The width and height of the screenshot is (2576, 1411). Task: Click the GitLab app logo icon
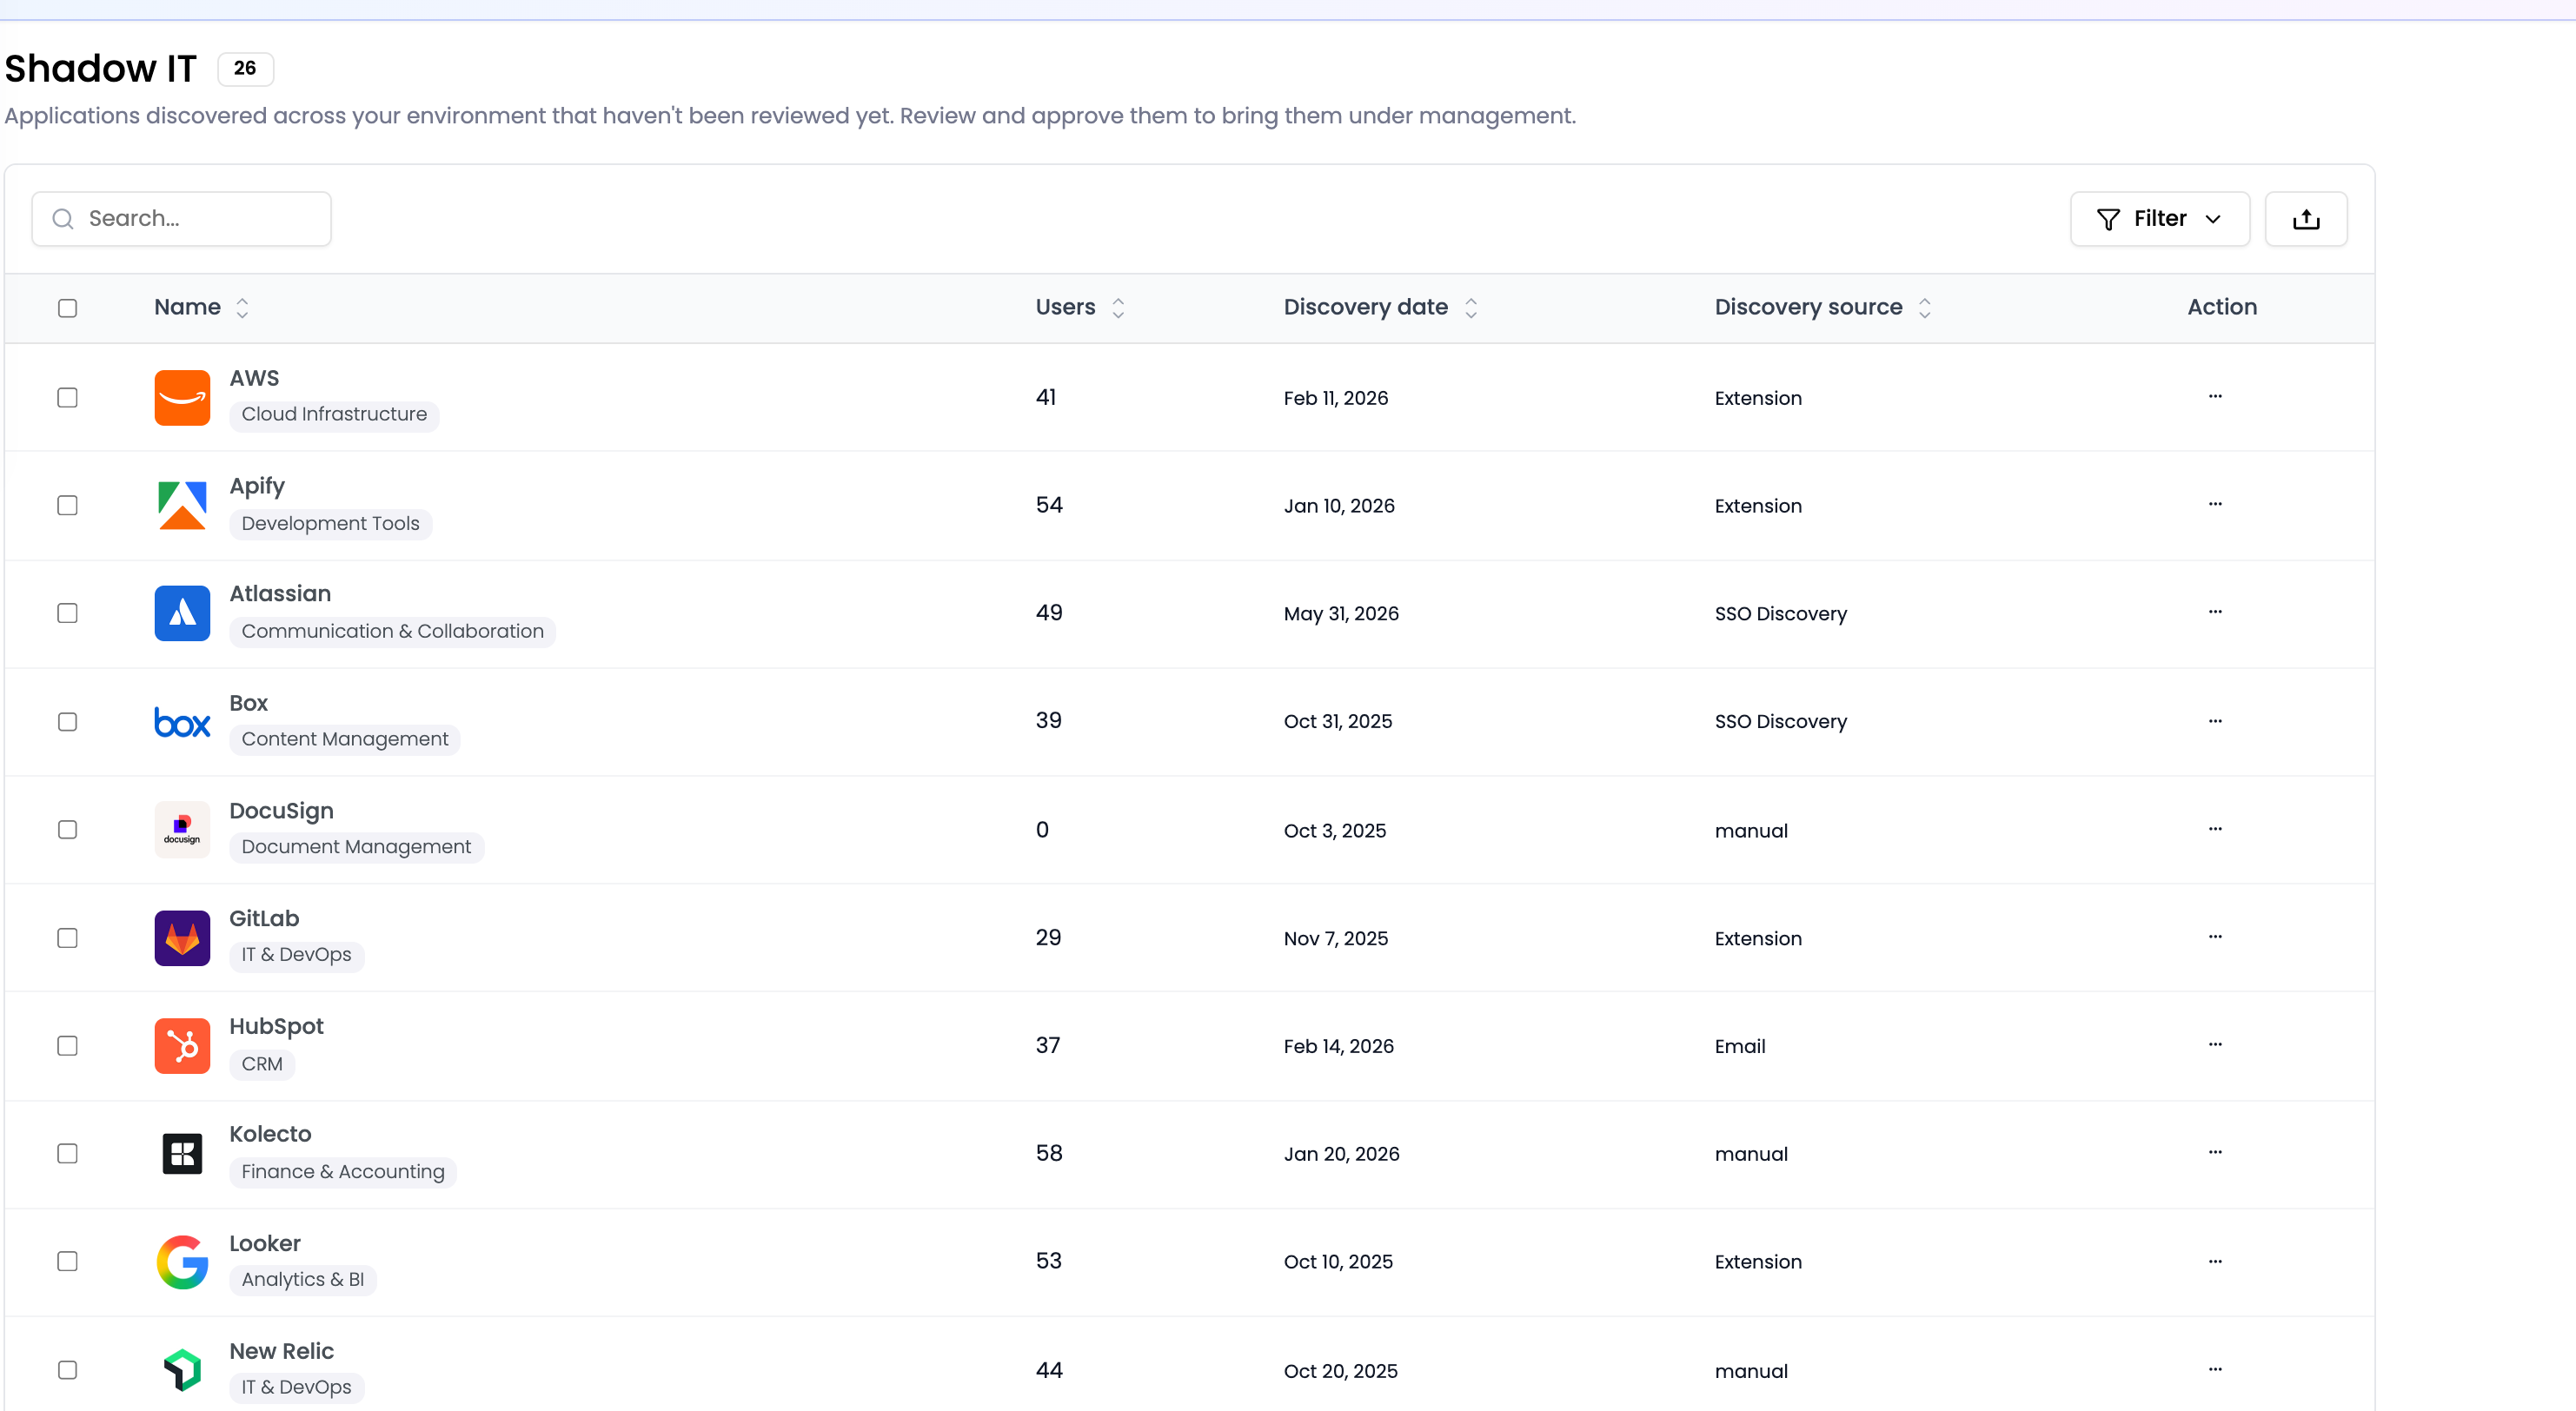pyautogui.click(x=182, y=938)
